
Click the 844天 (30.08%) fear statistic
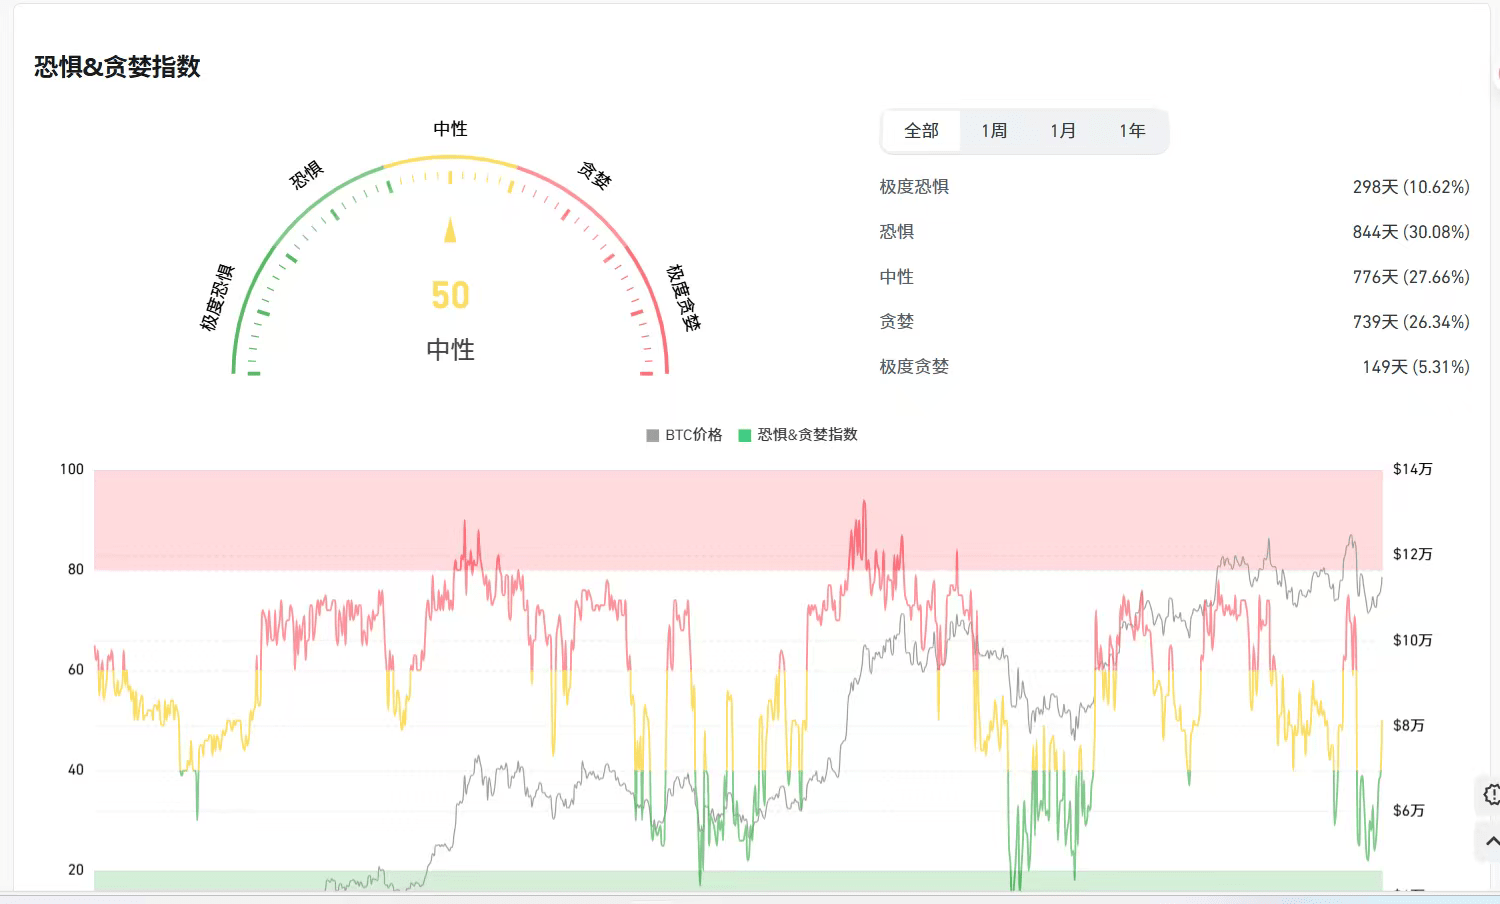pos(1410,232)
